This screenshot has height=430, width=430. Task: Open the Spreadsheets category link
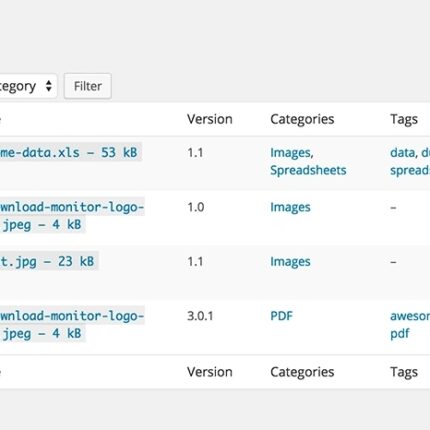click(308, 170)
